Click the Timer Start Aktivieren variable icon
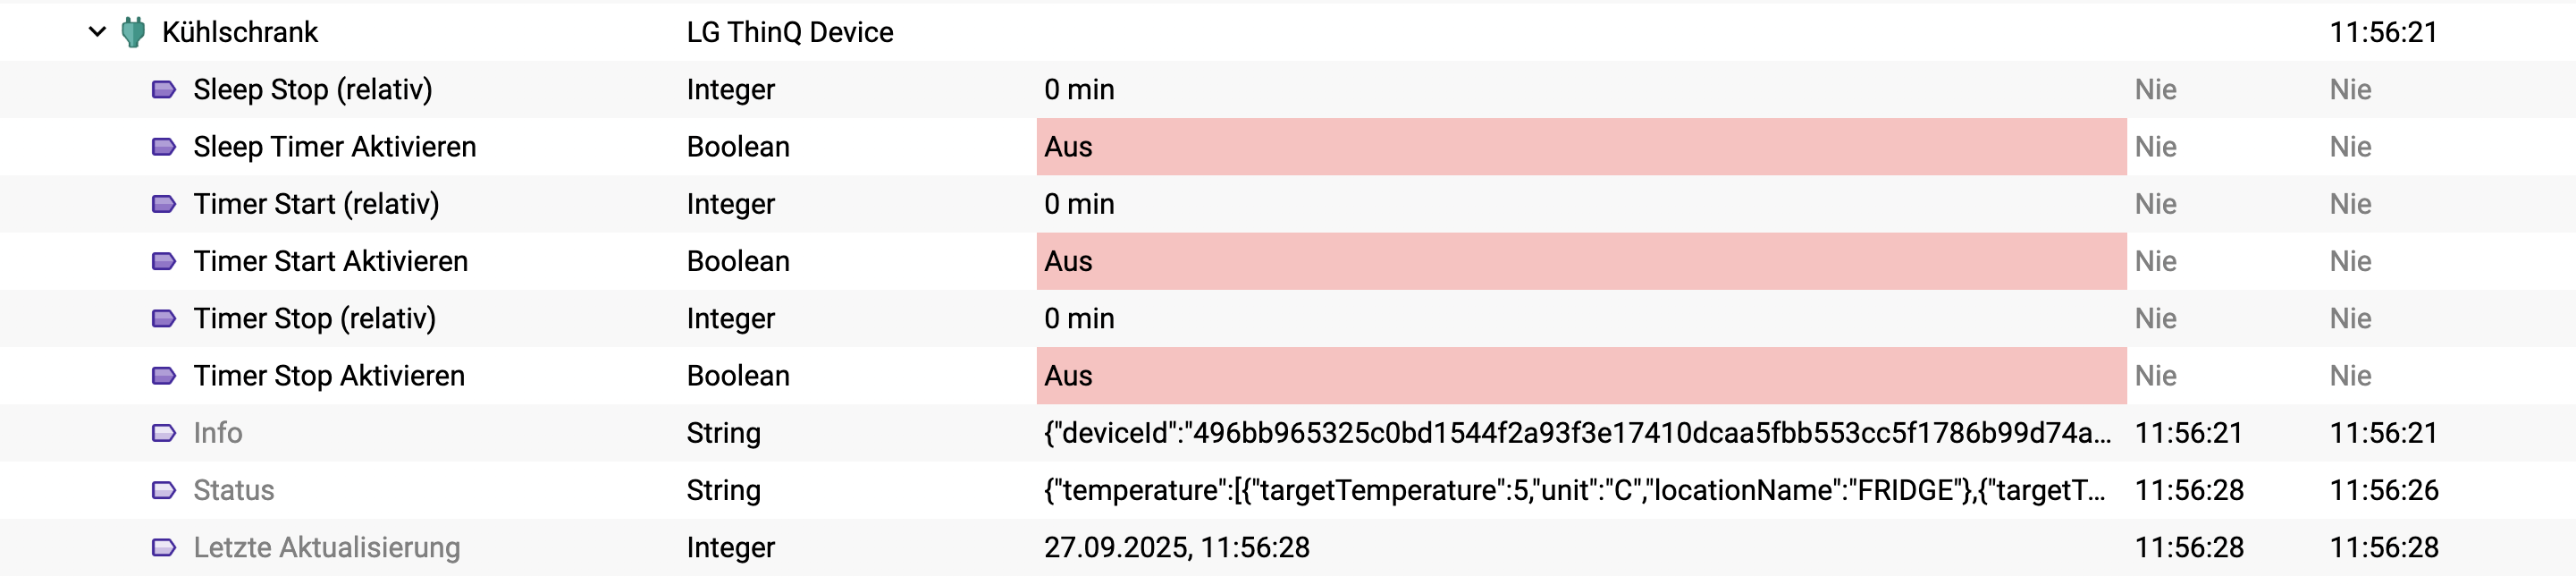Screen dimensions: 2576x585 (163, 261)
